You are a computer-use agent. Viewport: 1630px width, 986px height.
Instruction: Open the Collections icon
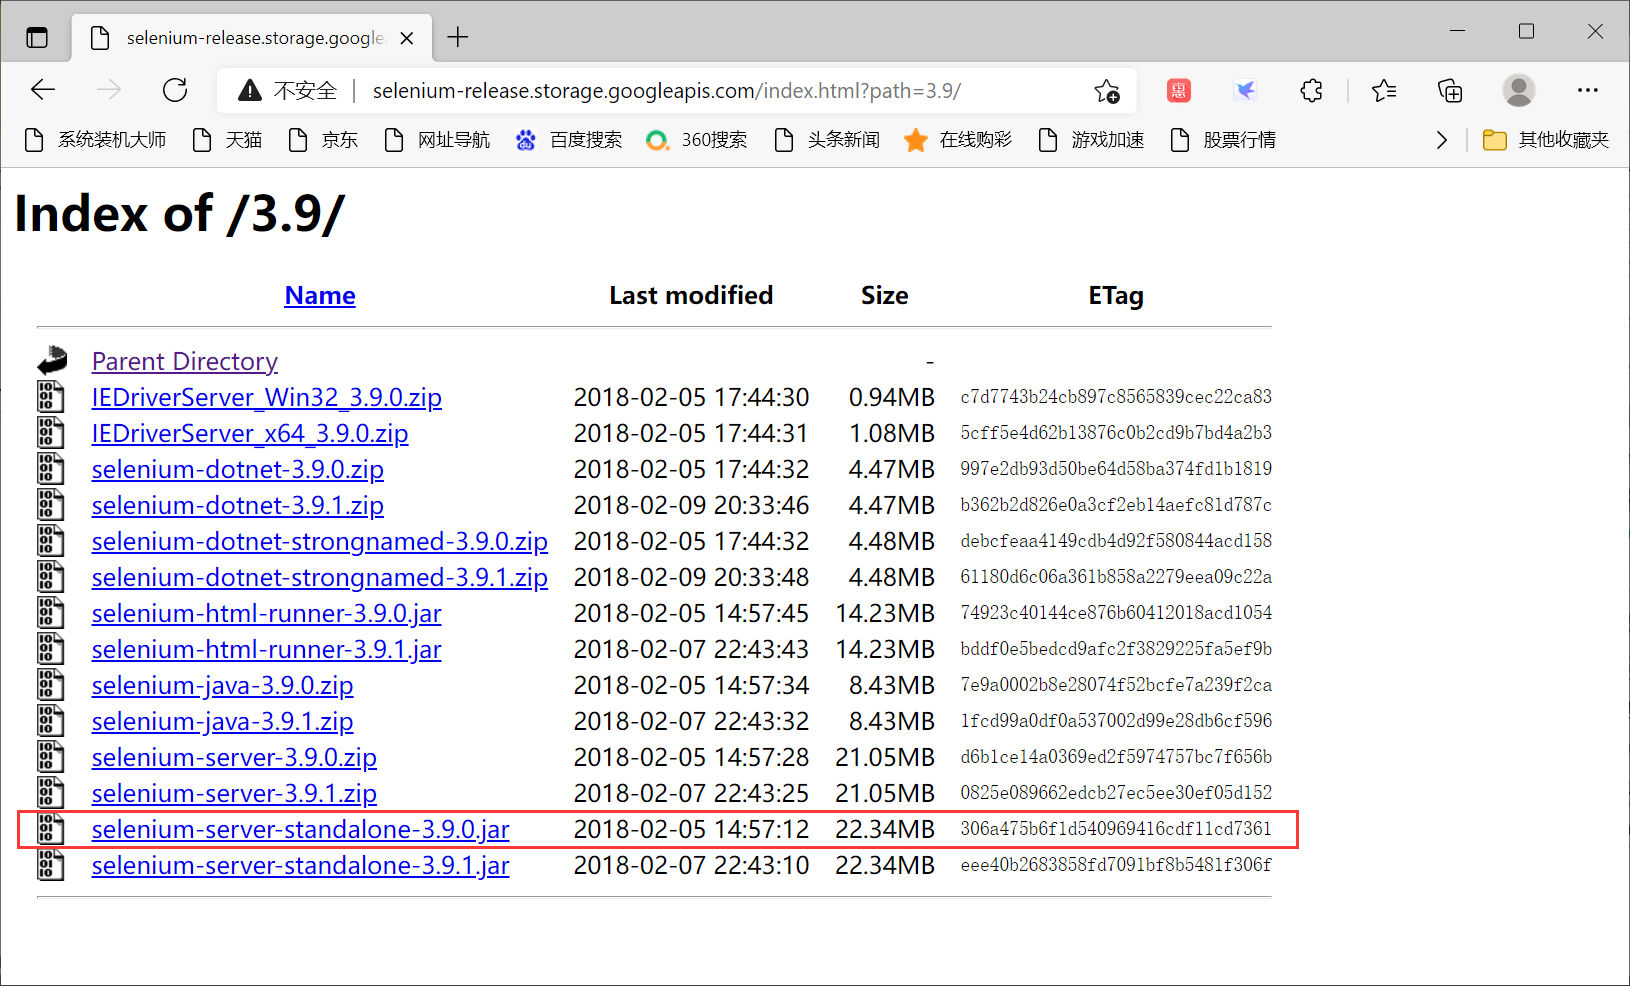click(x=1449, y=90)
